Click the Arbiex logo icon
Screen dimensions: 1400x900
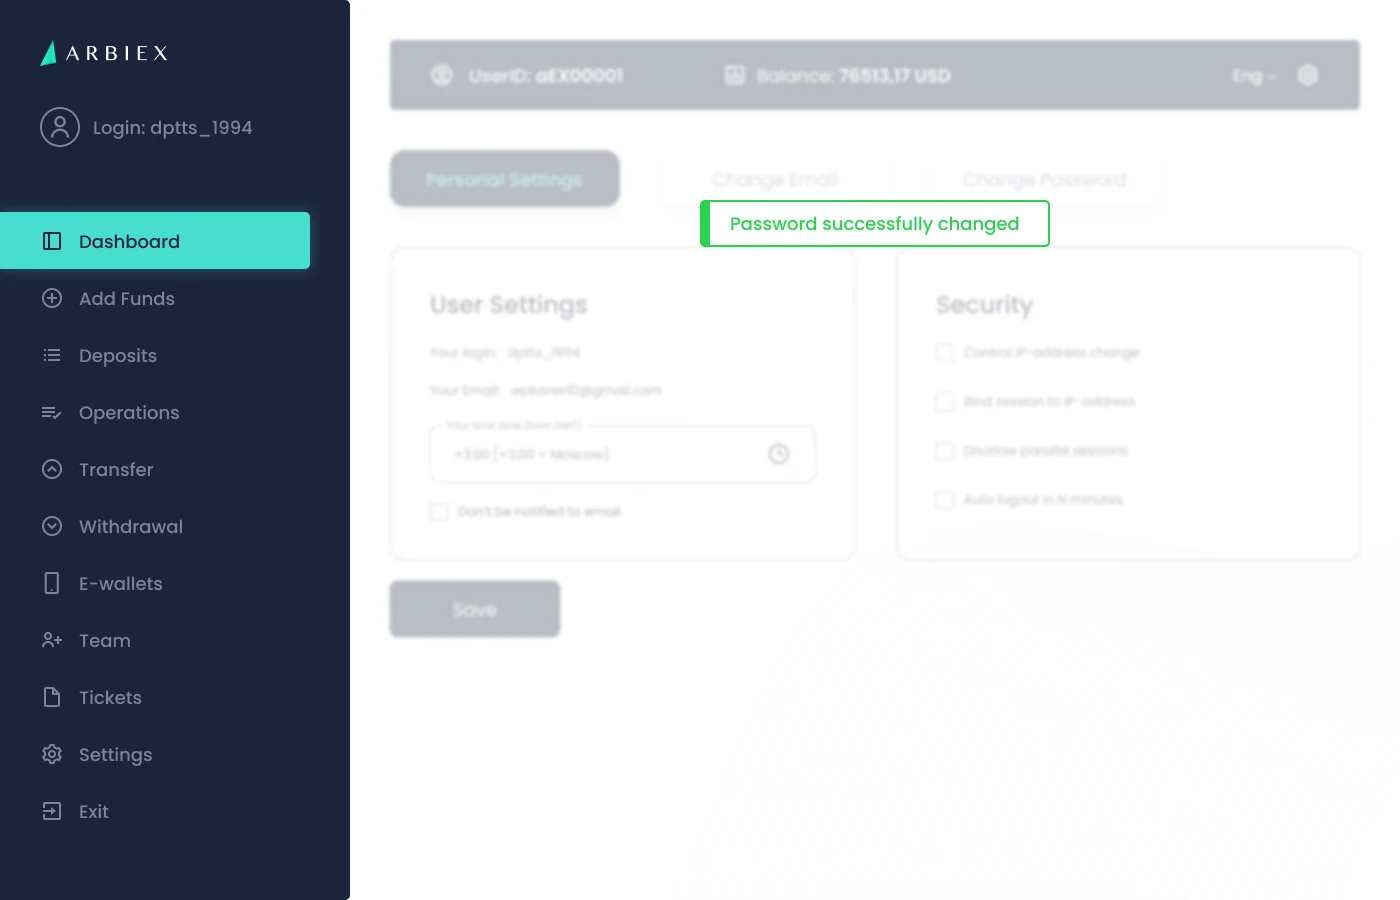point(48,53)
